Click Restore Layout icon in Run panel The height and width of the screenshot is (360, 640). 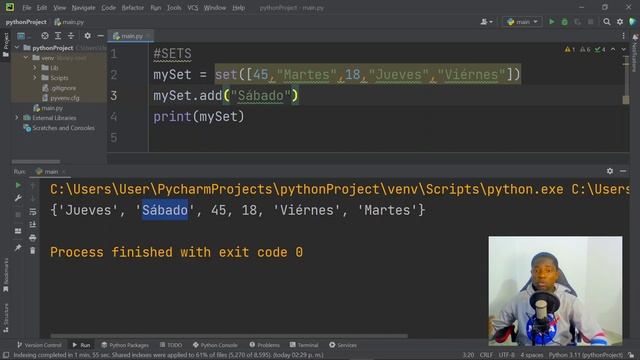pos(18,231)
